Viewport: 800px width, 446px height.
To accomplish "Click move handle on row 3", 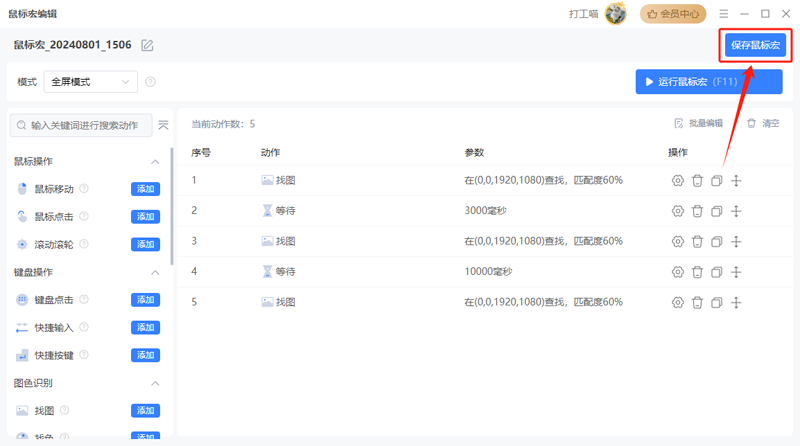I will coord(736,241).
